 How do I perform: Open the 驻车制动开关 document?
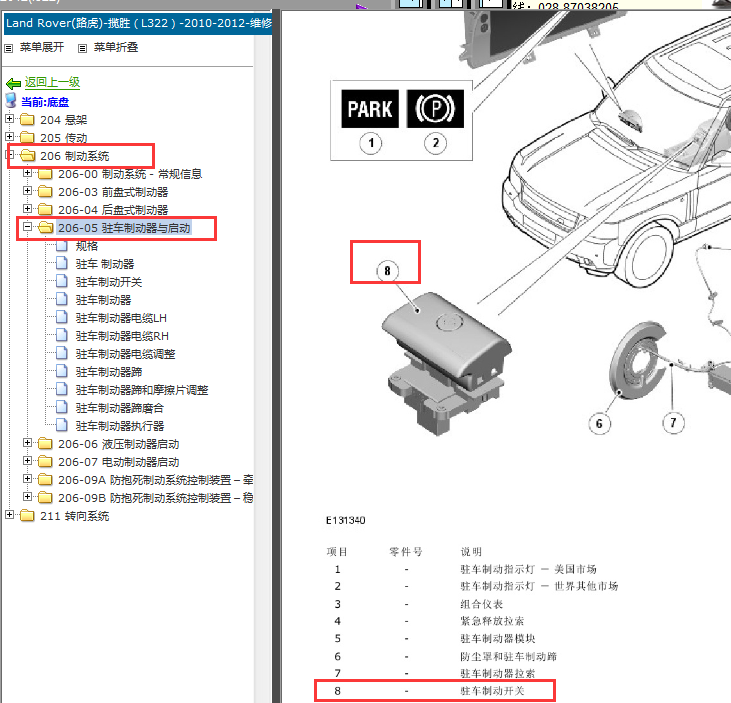(109, 282)
